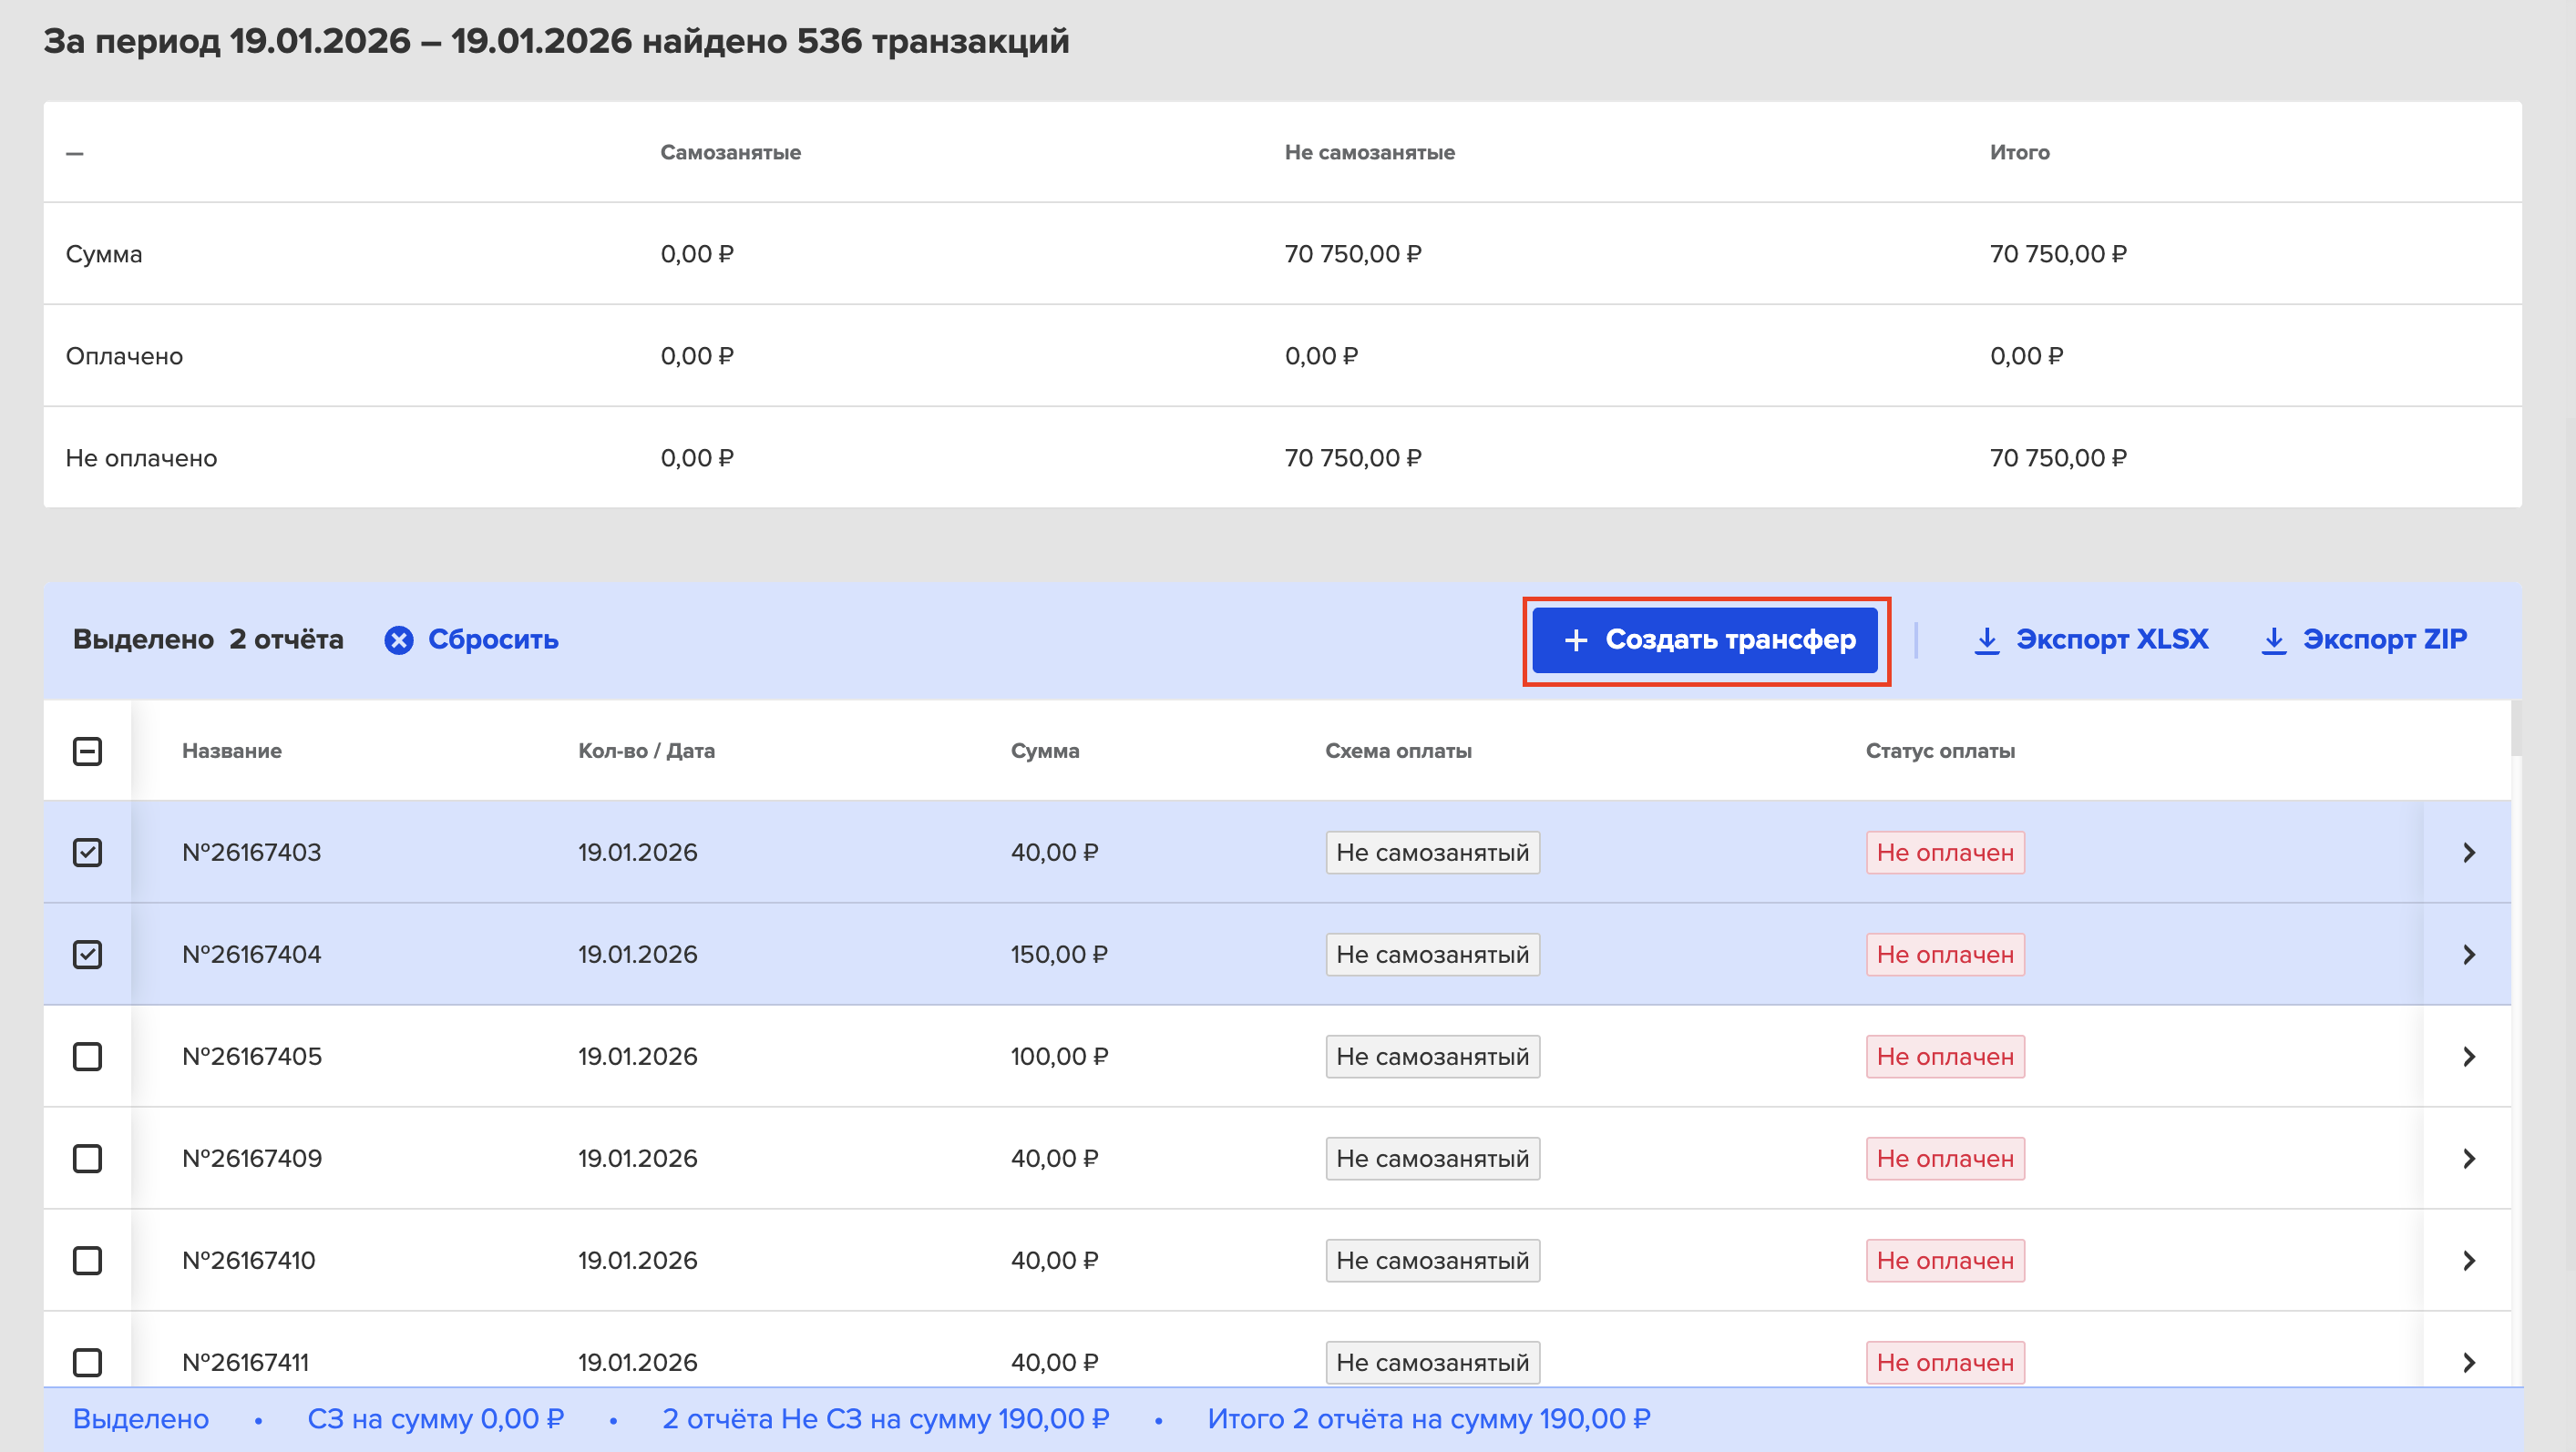This screenshot has height=1452, width=2576.
Task: Uncheck the checkbox for report №26167403
Action: pyautogui.click(x=88, y=853)
